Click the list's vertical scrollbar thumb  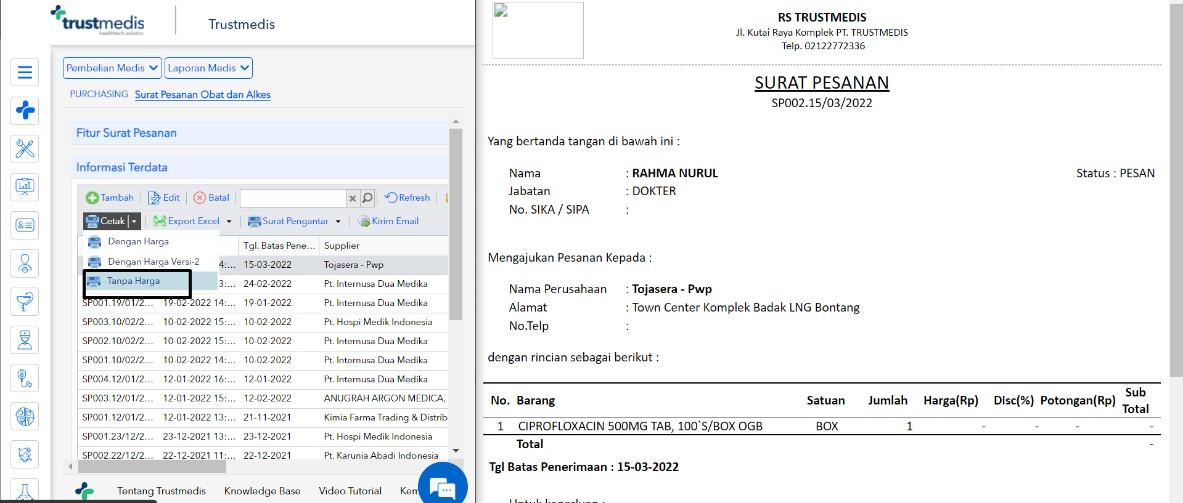point(455,223)
